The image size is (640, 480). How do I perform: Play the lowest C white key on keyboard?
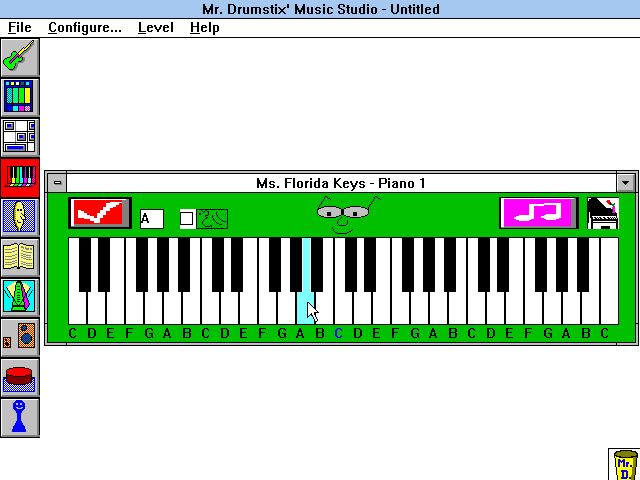pos(77,309)
